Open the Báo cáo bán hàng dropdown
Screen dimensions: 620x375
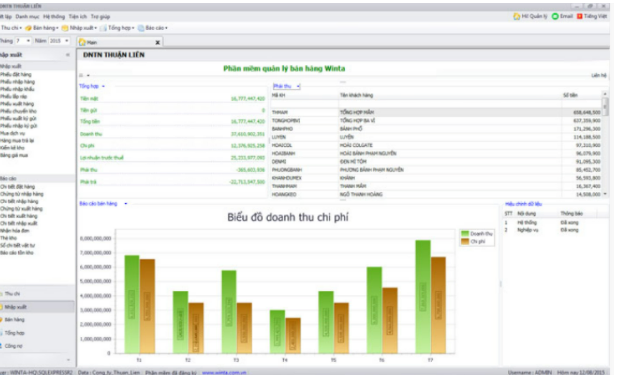tap(126, 204)
